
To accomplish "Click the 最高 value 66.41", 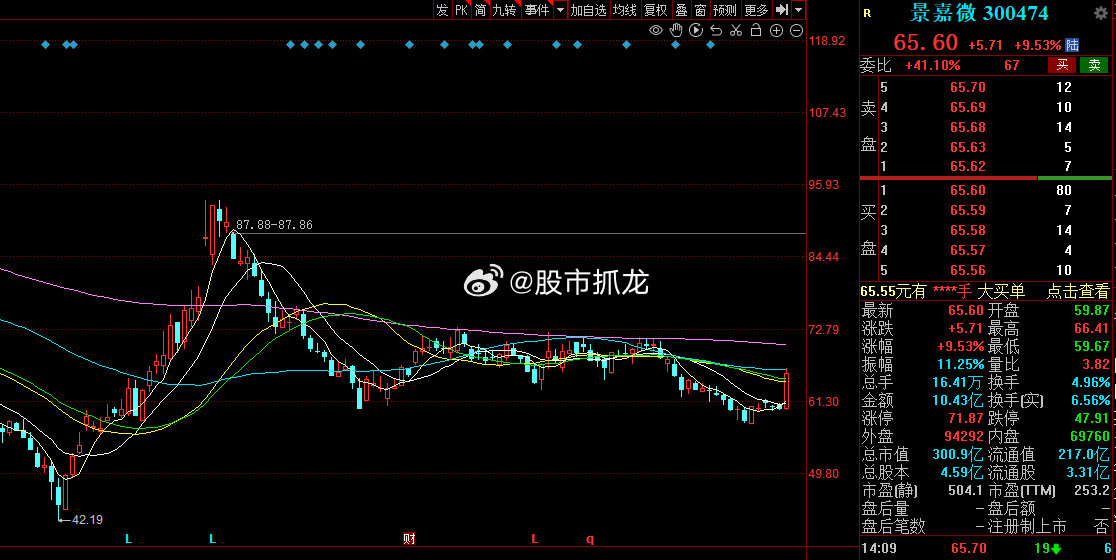I will tap(1092, 329).
